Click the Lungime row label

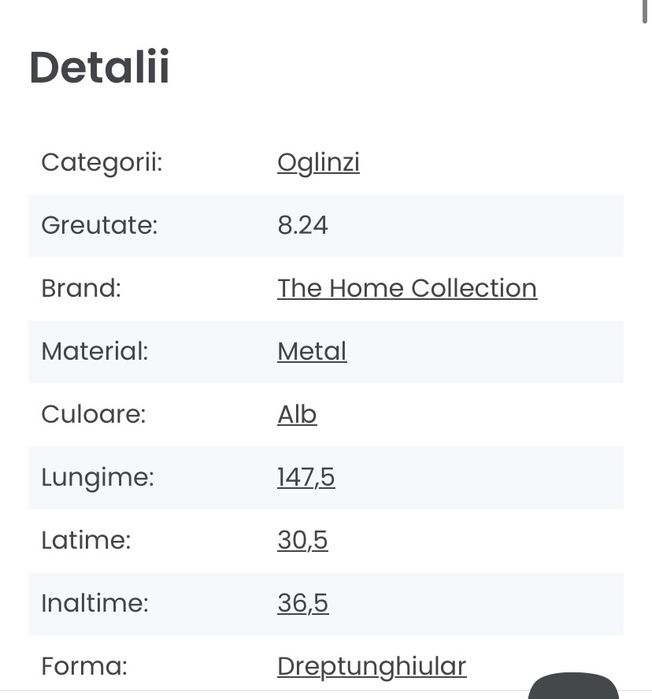[97, 477]
